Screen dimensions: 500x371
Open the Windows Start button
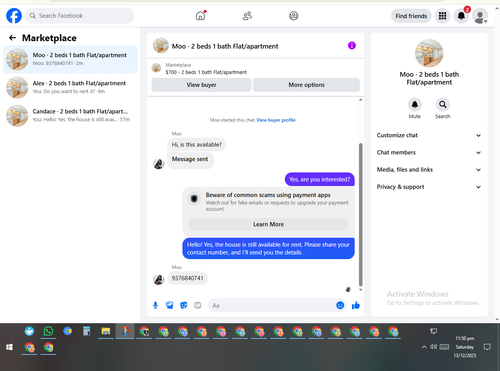pyautogui.click(x=9, y=347)
